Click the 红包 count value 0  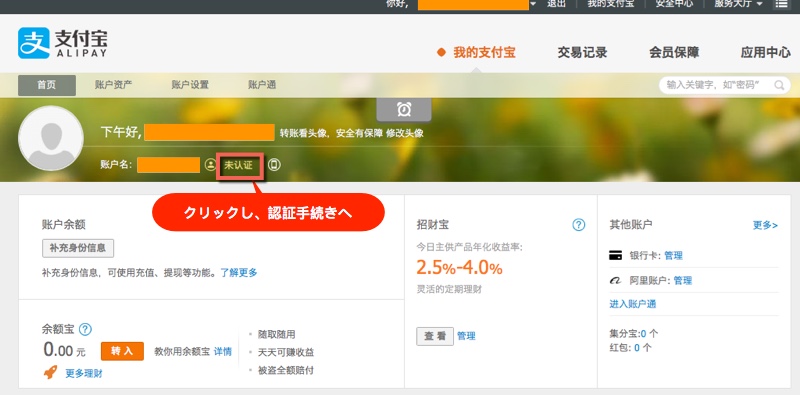(637, 348)
